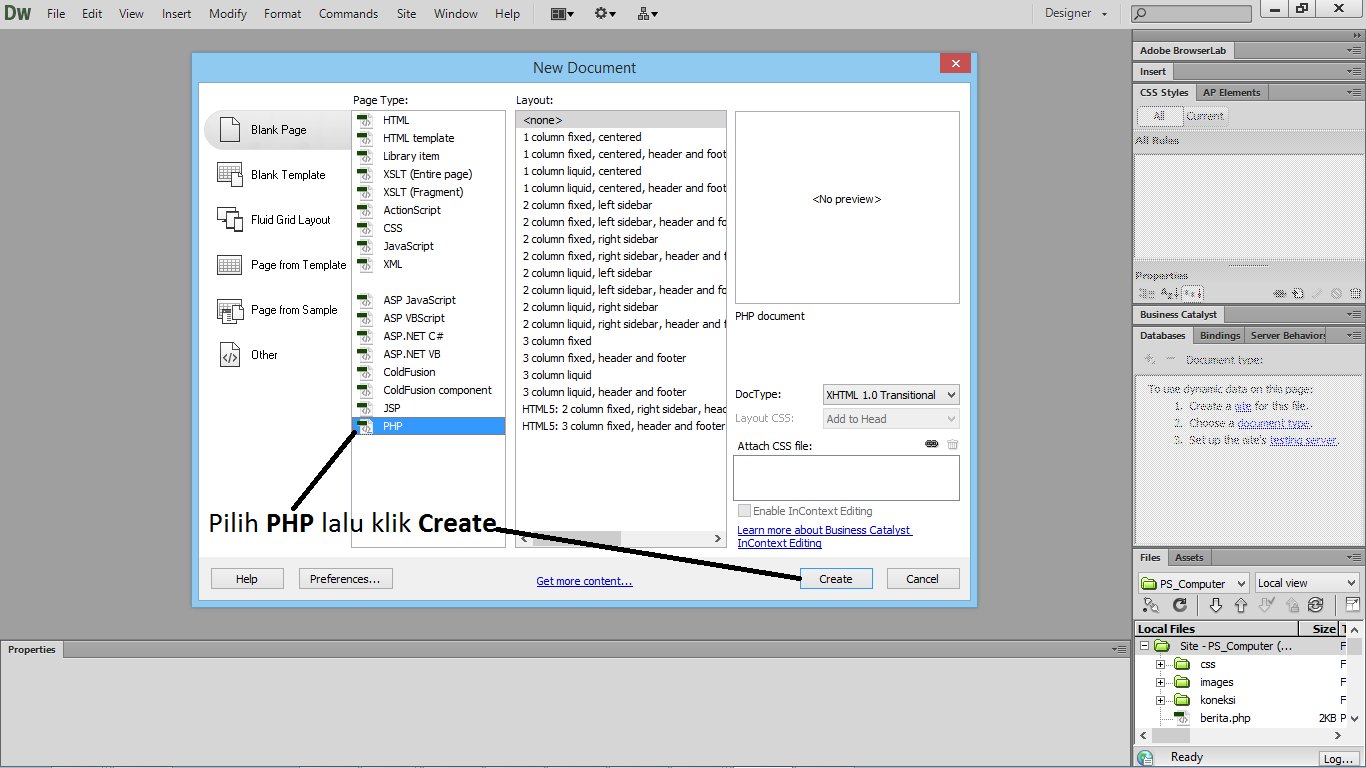This screenshot has width=1366, height=768.
Task: Click the Layout list horizontal scrollbar
Action: pos(620,539)
